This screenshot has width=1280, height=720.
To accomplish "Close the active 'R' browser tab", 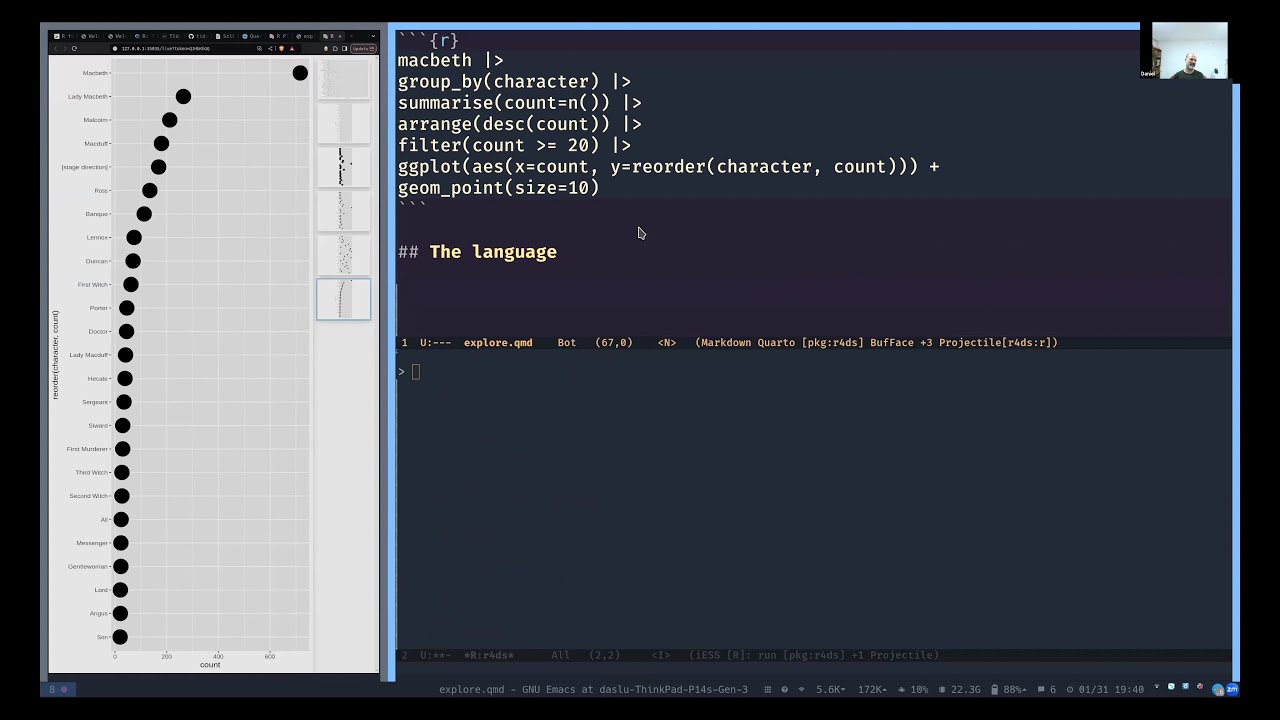I will (x=340, y=36).
